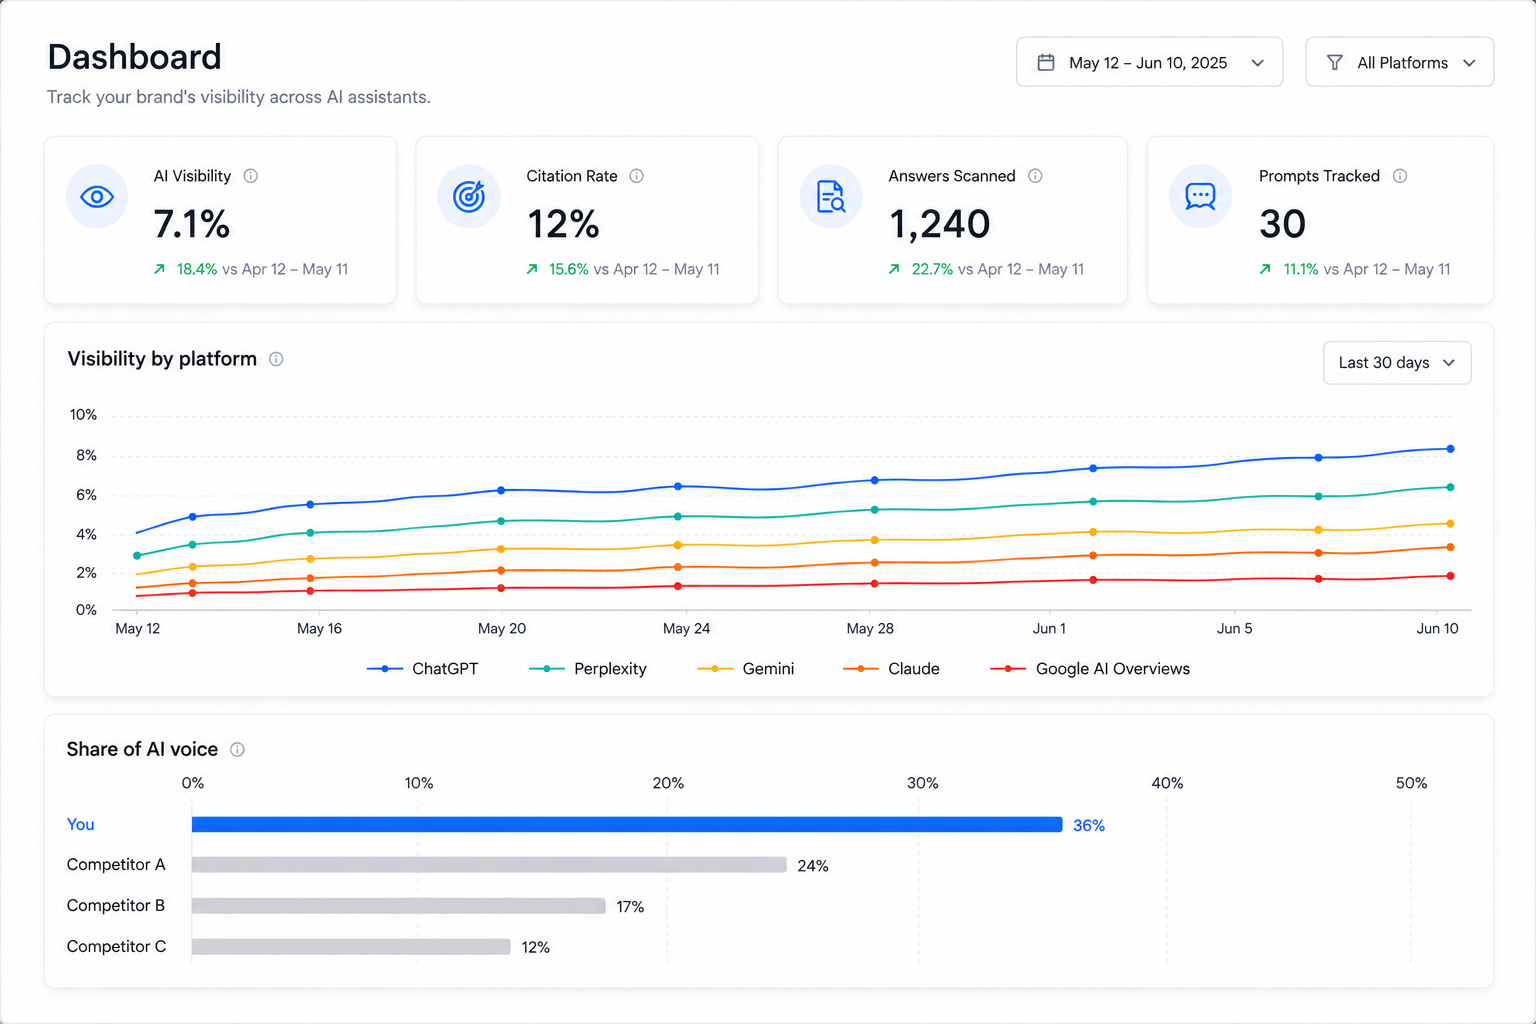Screen dimensions: 1536x1024
Task: Click Citation Rate green trend arrow
Action: (x=532, y=269)
